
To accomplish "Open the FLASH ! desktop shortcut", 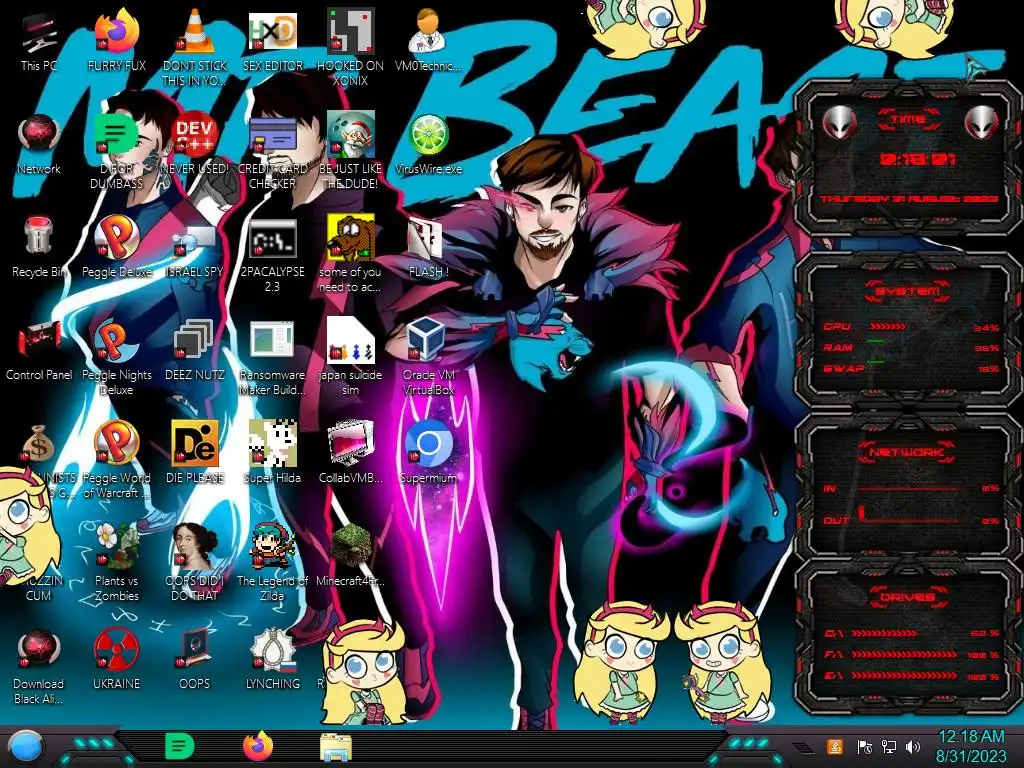I will pyautogui.click(x=428, y=248).
